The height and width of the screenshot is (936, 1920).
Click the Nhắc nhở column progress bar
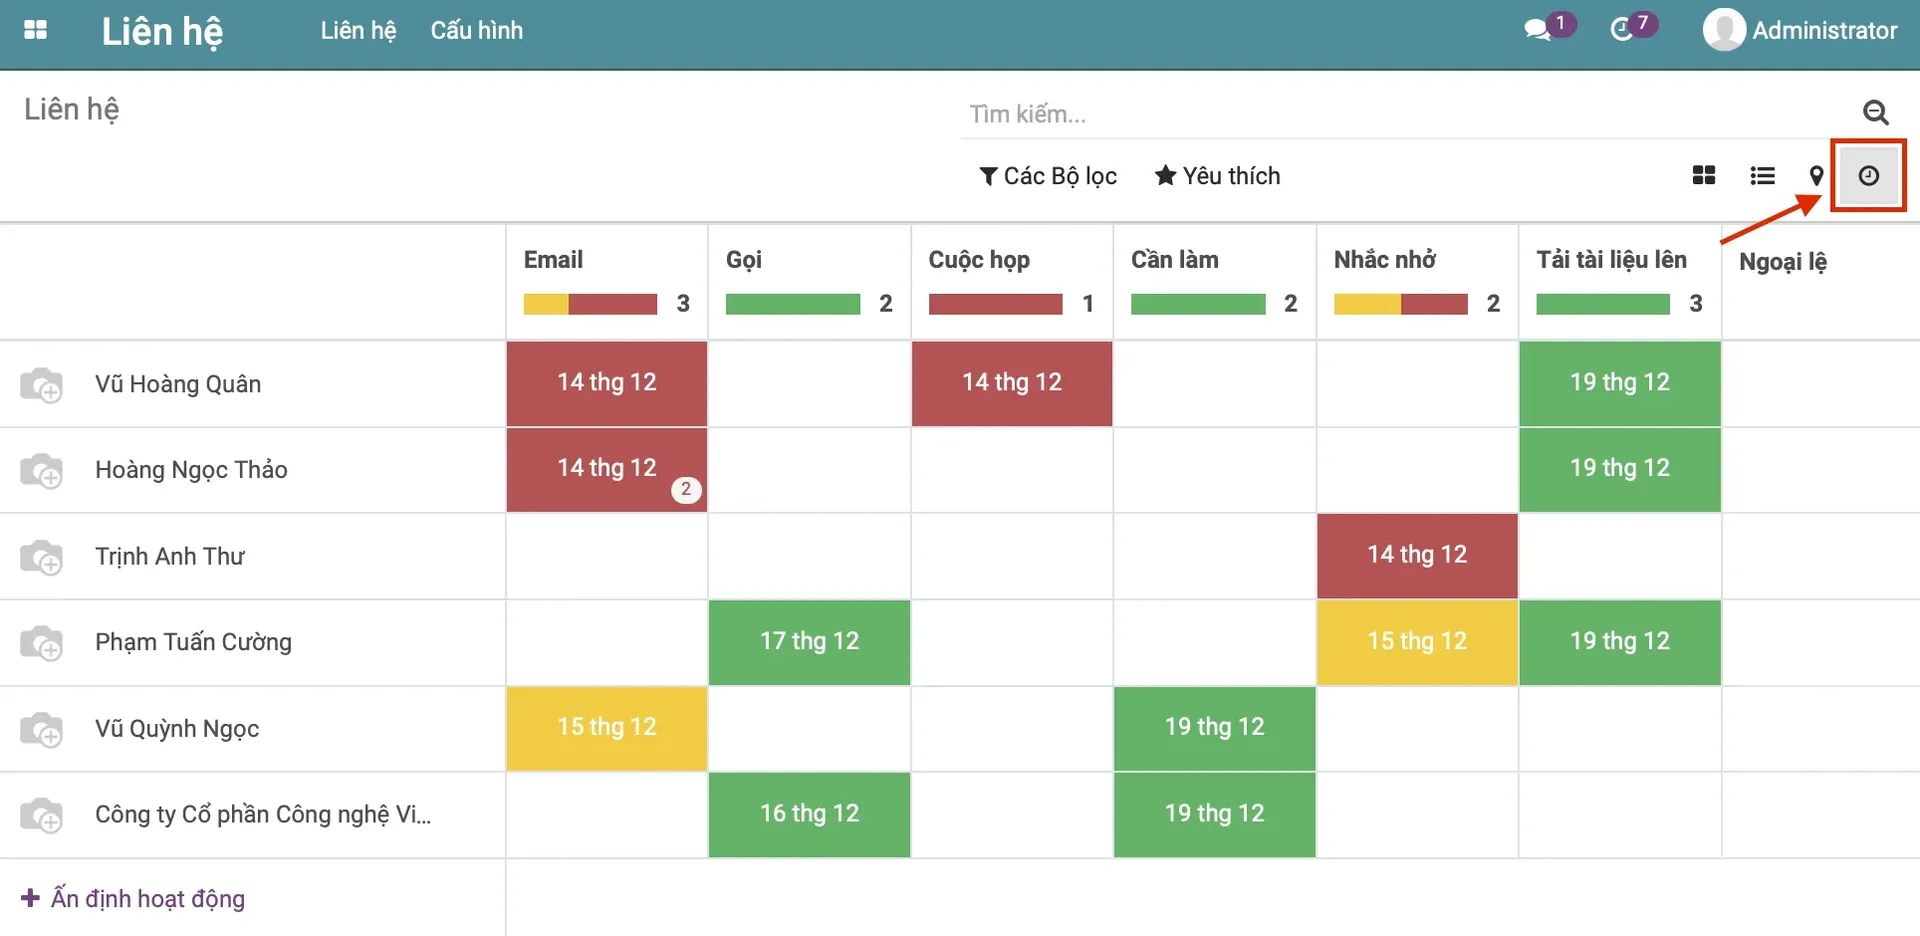tap(1401, 304)
